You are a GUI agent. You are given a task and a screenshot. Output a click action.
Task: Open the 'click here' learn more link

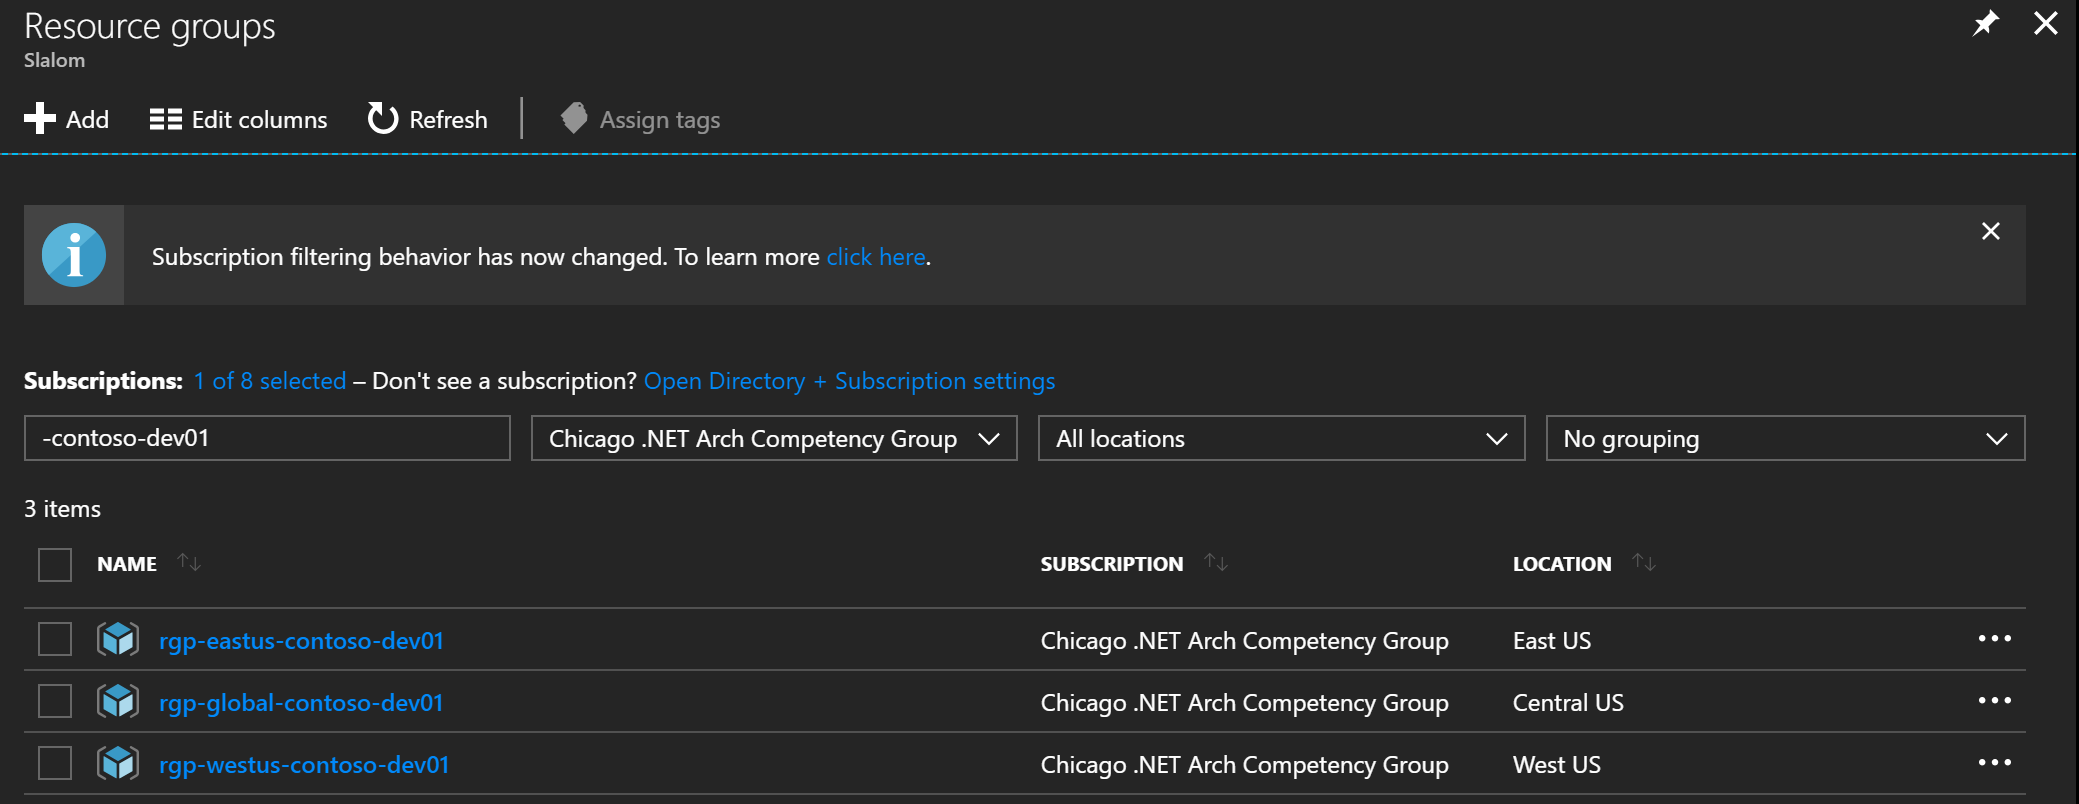pyautogui.click(x=876, y=257)
